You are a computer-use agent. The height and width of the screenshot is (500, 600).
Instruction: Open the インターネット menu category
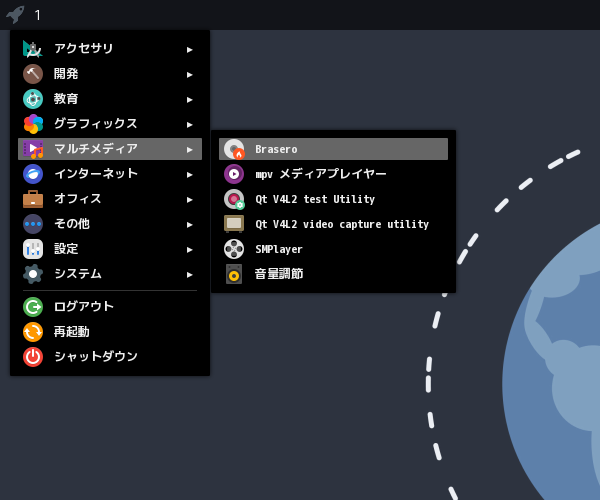(x=110, y=174)
